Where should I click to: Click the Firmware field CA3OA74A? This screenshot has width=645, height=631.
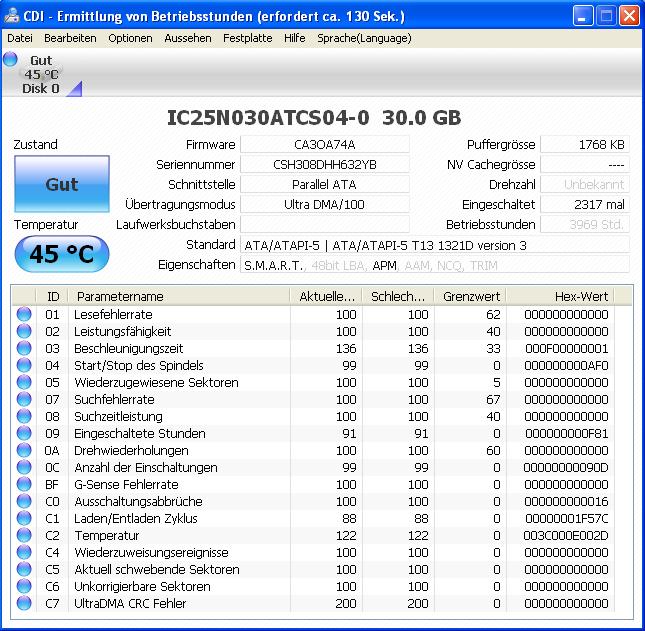(x=325, y=144)
